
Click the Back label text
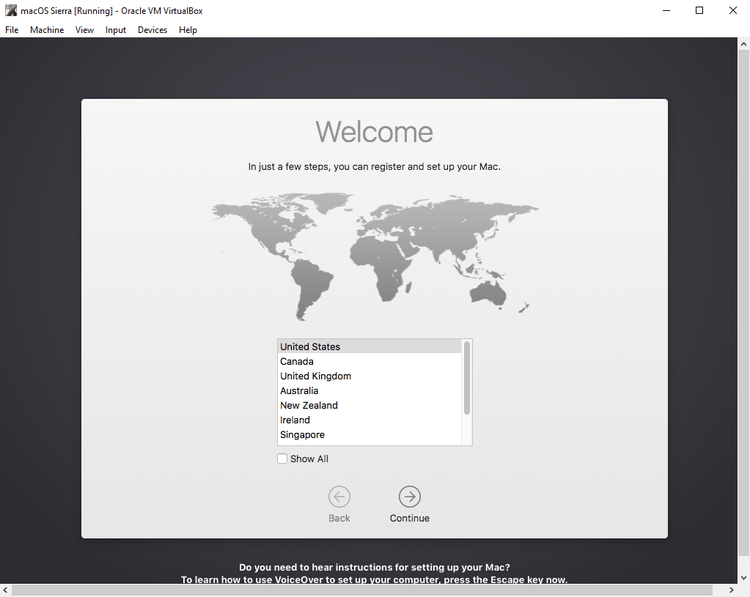(339, 518)
